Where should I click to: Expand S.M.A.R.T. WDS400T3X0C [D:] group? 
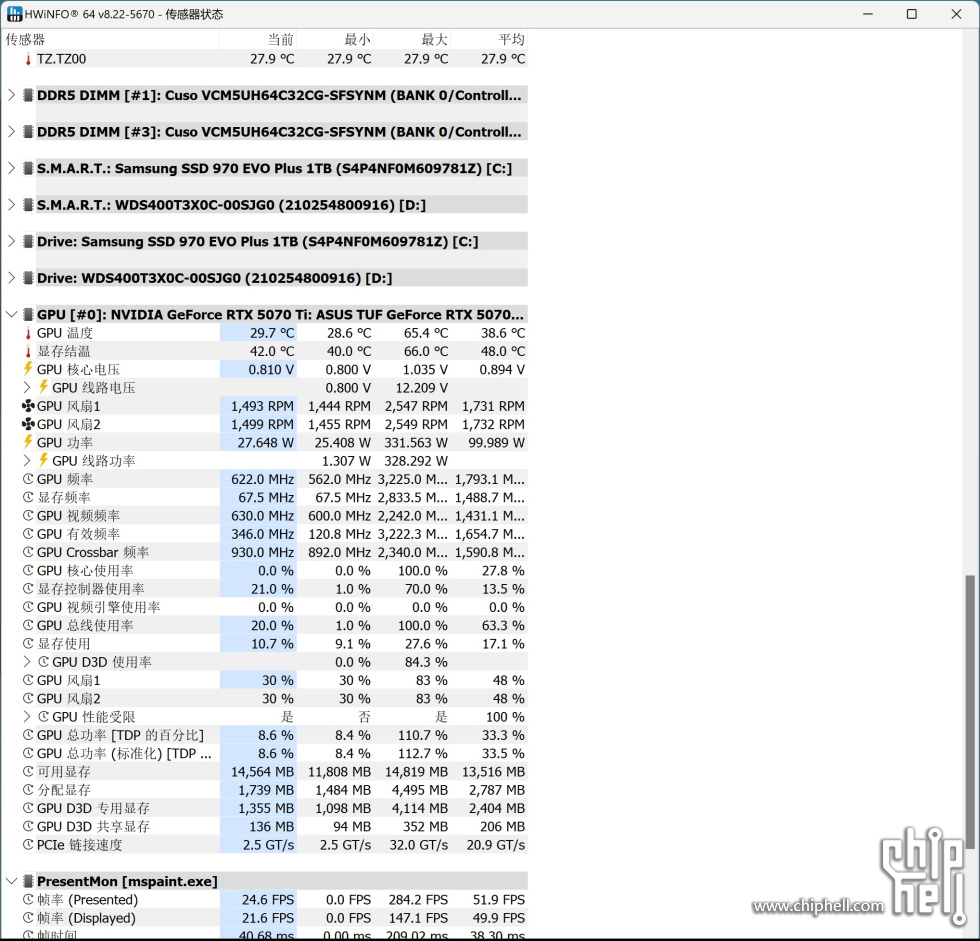tap(11, 204)
